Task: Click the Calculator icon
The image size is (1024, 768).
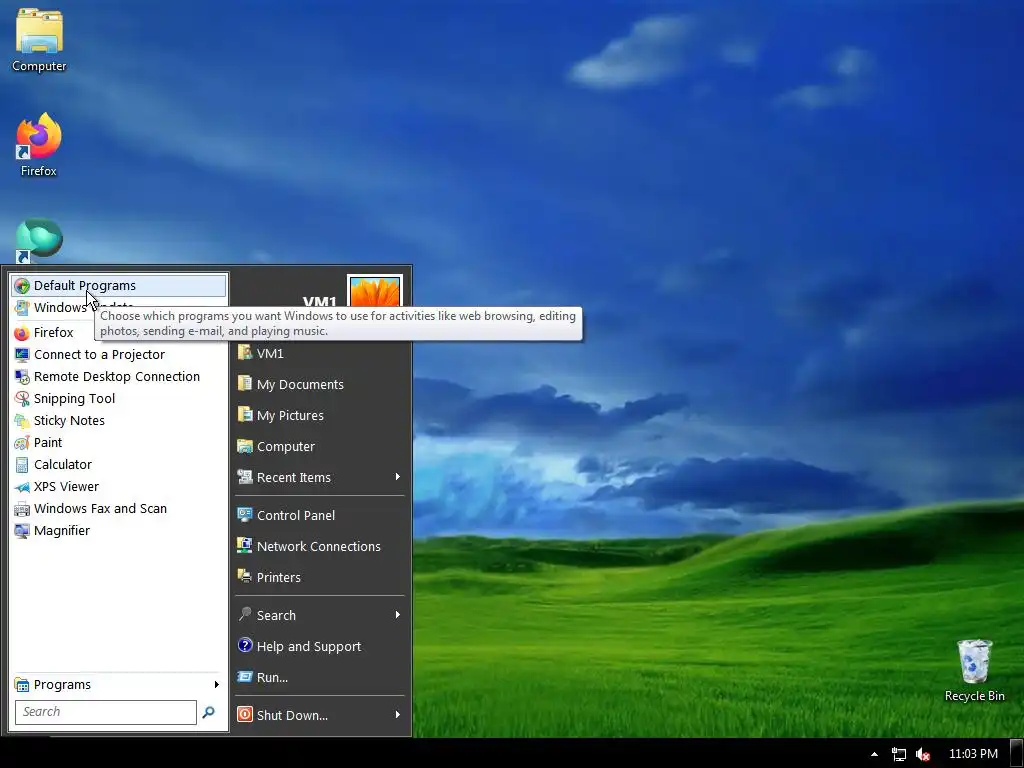Action: pyautogui.click(x=22, y=465)
